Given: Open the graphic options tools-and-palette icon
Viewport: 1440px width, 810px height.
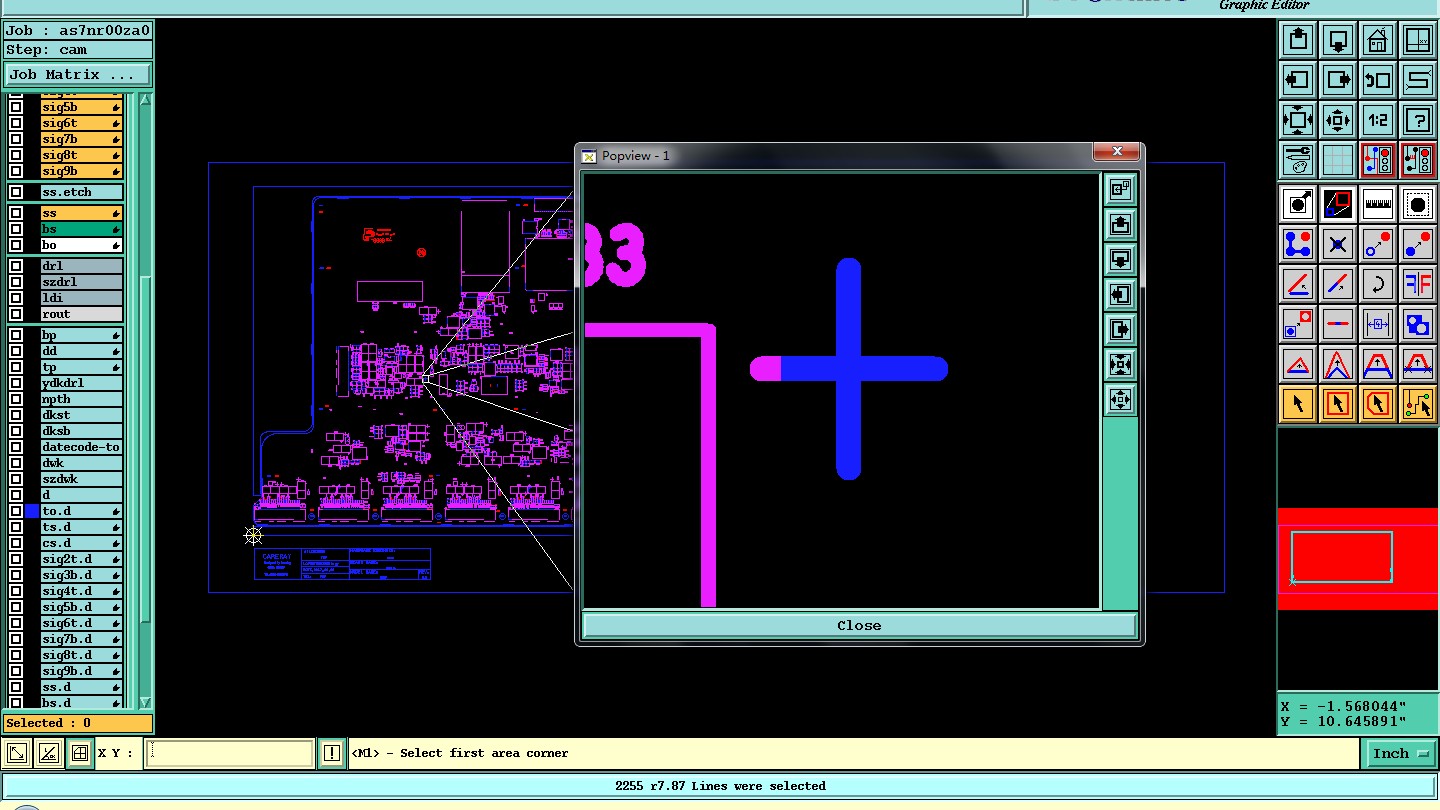Looking at the screenshot, I should [1298, 160].
